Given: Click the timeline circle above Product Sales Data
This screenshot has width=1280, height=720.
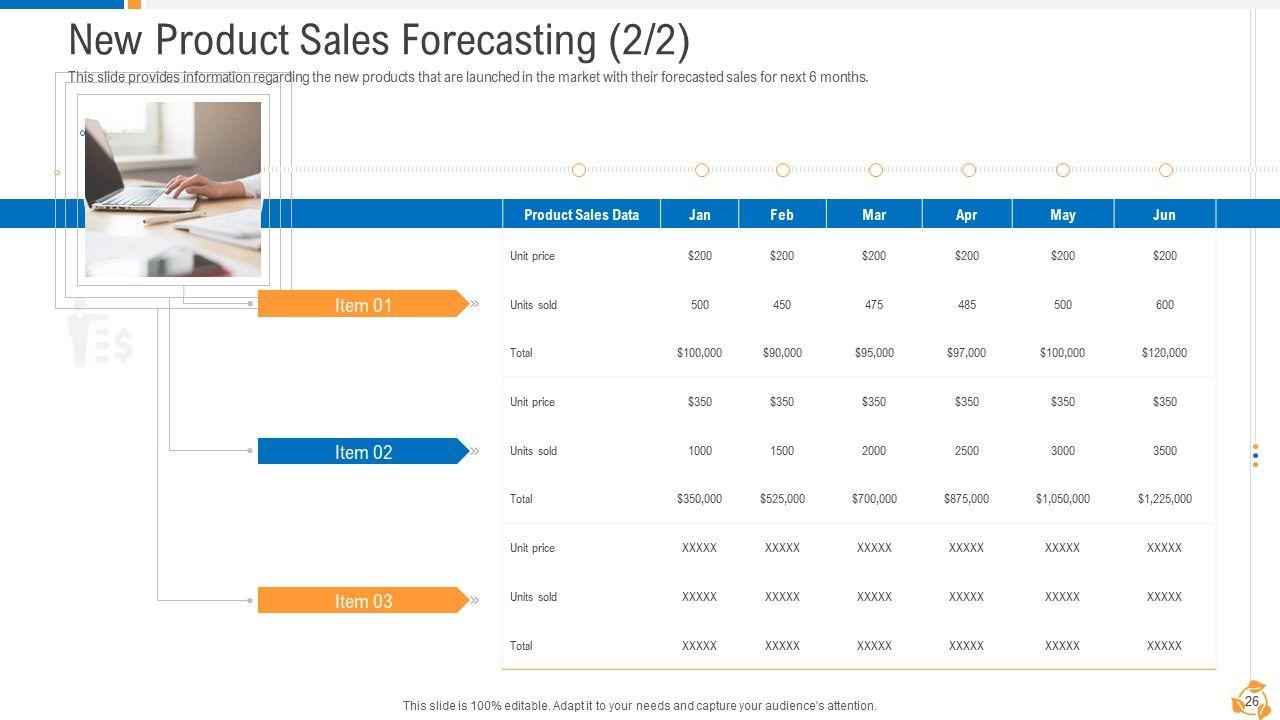Looking at the screenshot, I should (579, 171).
